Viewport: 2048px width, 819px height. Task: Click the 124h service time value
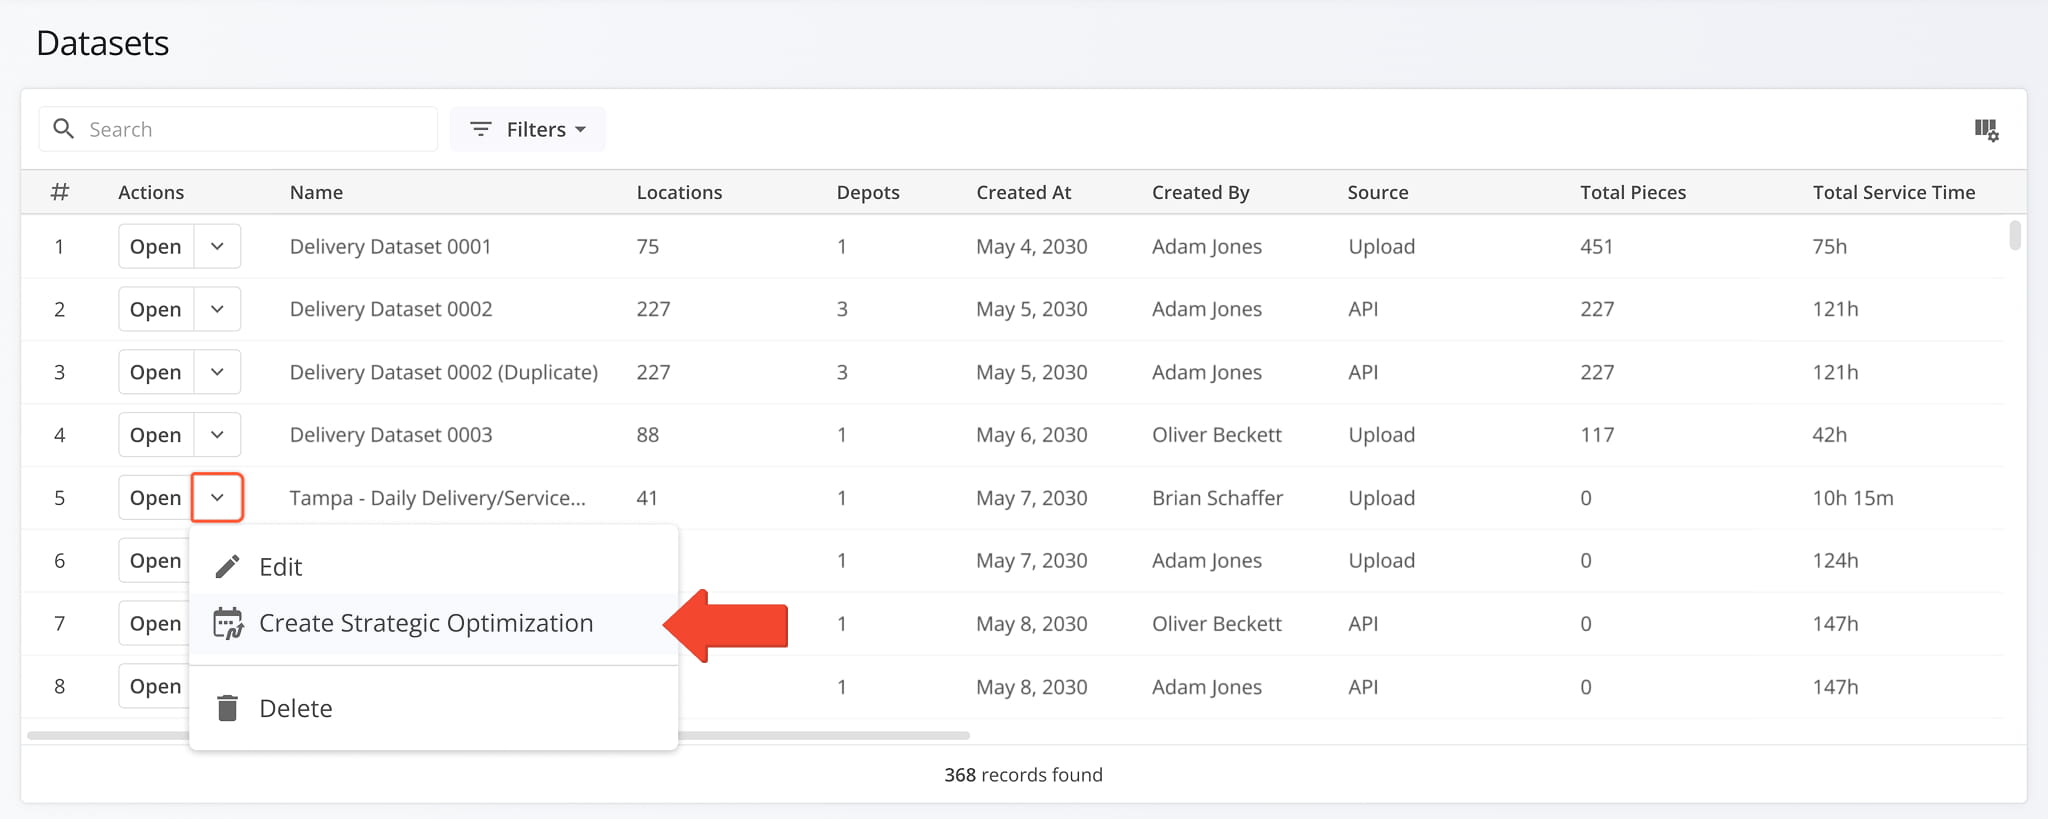pyautogui.click(x=1835, y=561)
